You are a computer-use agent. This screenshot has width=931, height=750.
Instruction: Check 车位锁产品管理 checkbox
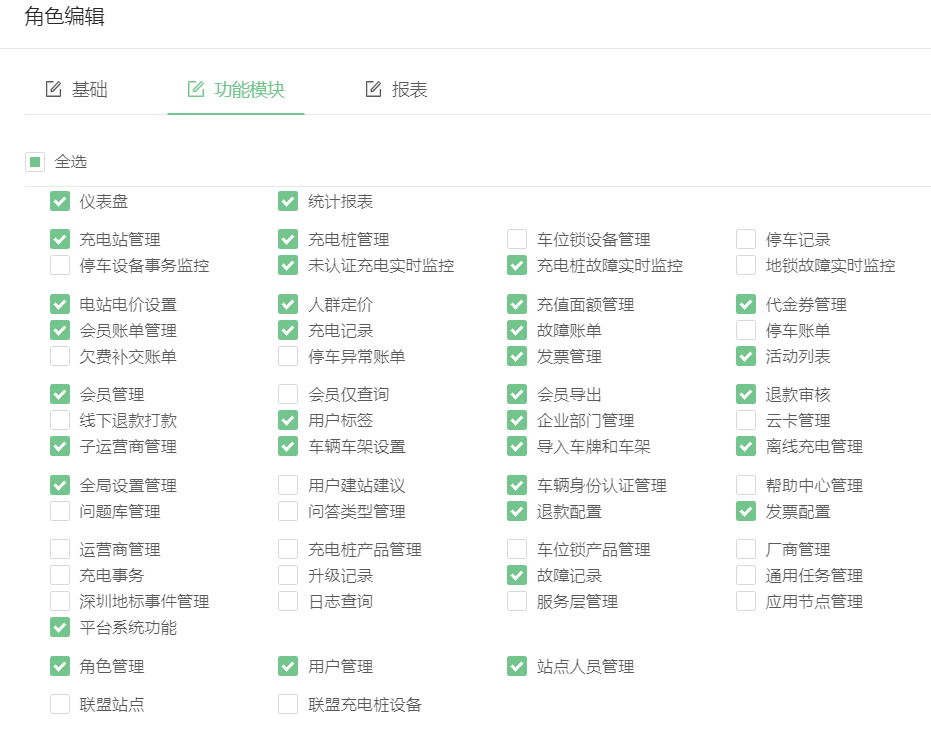[x=517, y=549]
